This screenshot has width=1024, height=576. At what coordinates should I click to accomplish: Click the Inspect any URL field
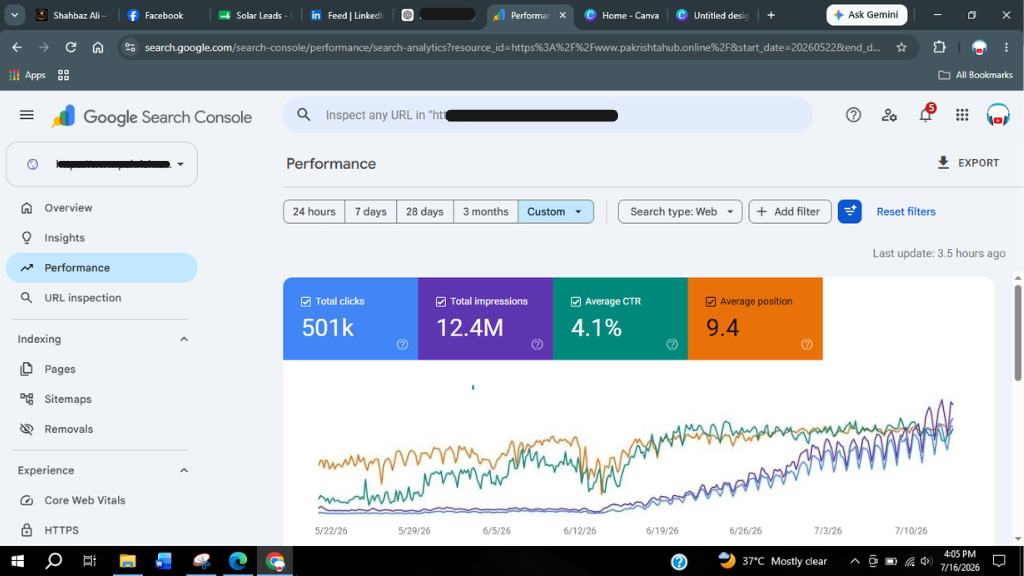[547, 115]
